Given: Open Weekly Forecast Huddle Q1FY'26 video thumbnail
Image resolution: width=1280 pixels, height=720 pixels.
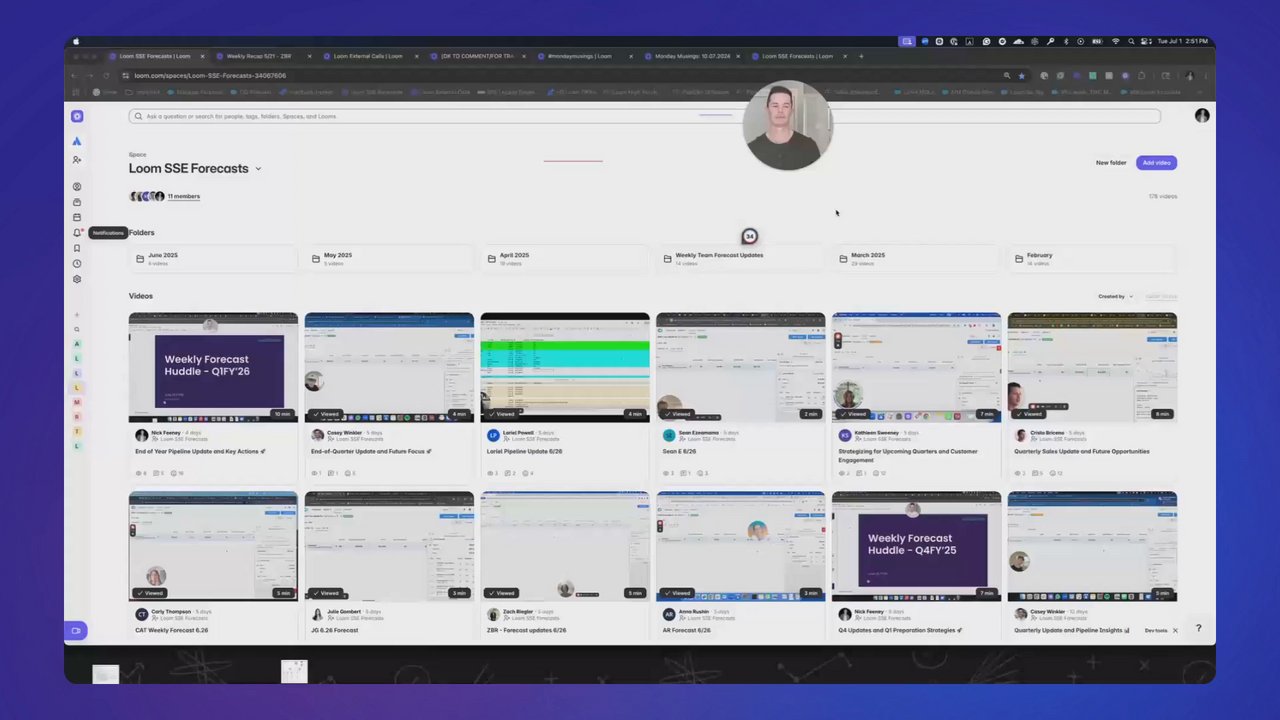Looking at the screenshot, I should [x=213, y=367].
